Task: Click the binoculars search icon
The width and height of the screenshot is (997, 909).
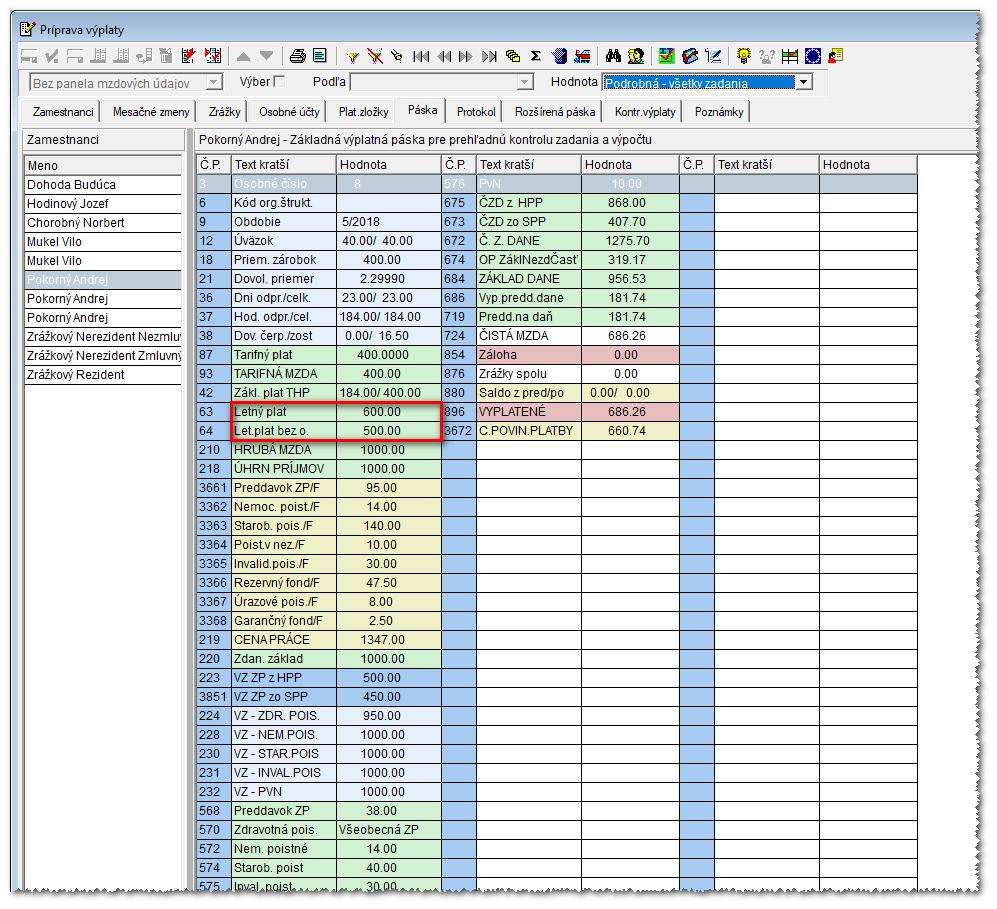Action: [x=613, y=56]
